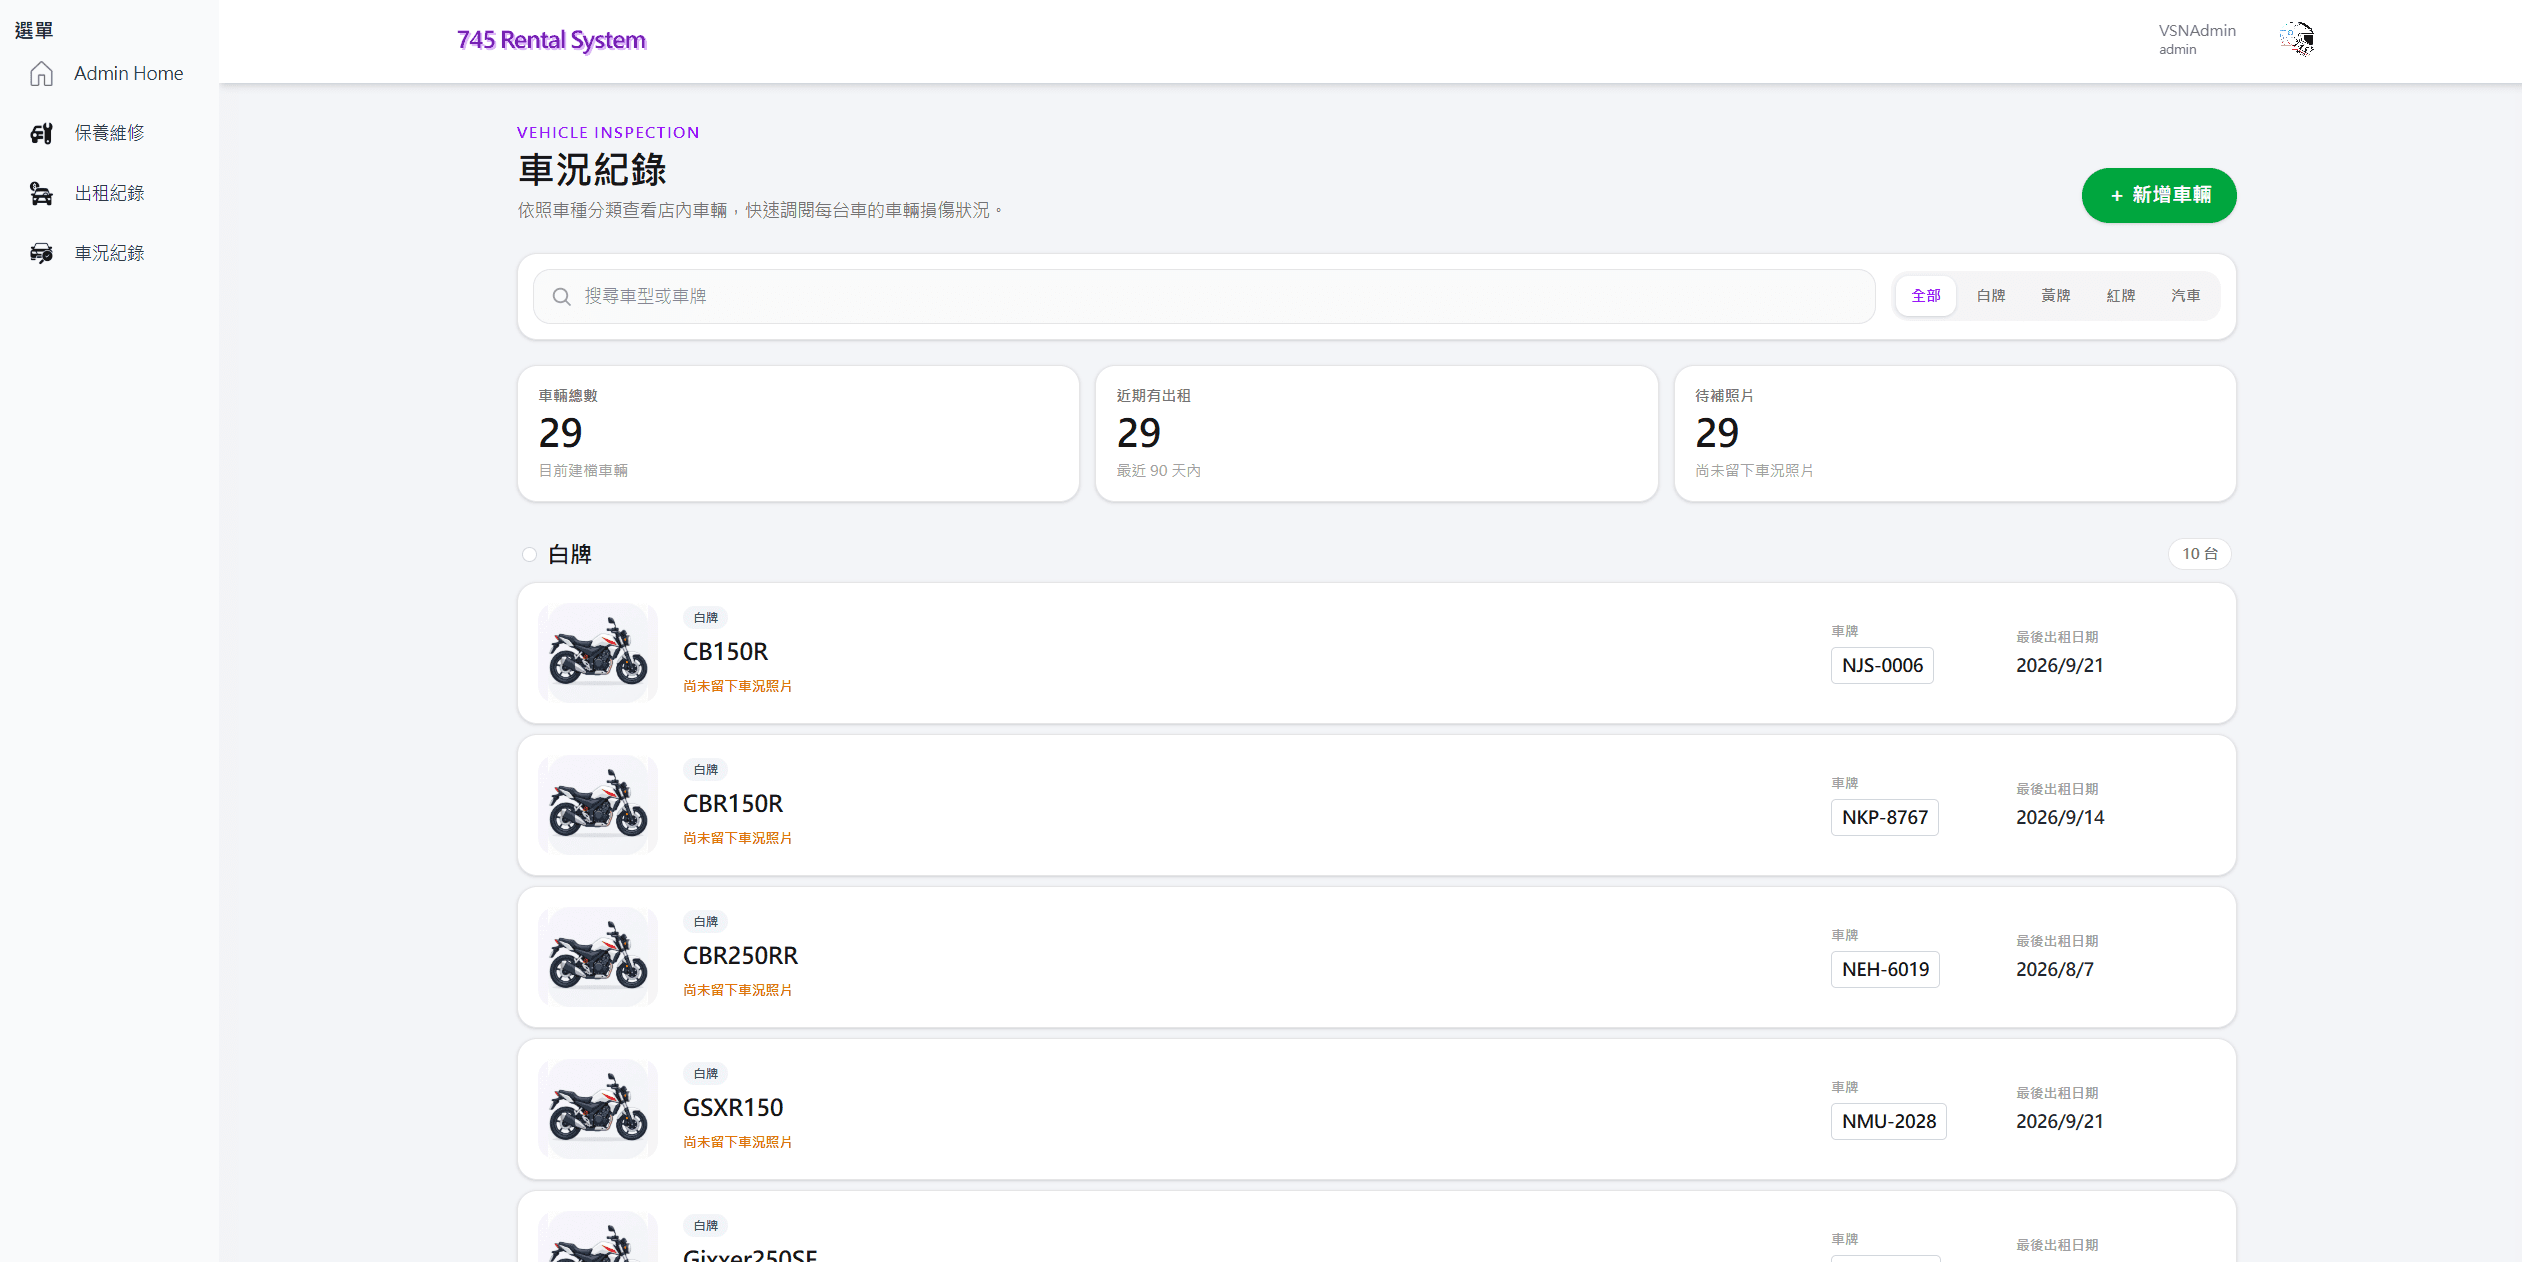The image size is (2522, 1262).
Task: Open the CB150R motorcycle thumbnail
Action: 598,653
